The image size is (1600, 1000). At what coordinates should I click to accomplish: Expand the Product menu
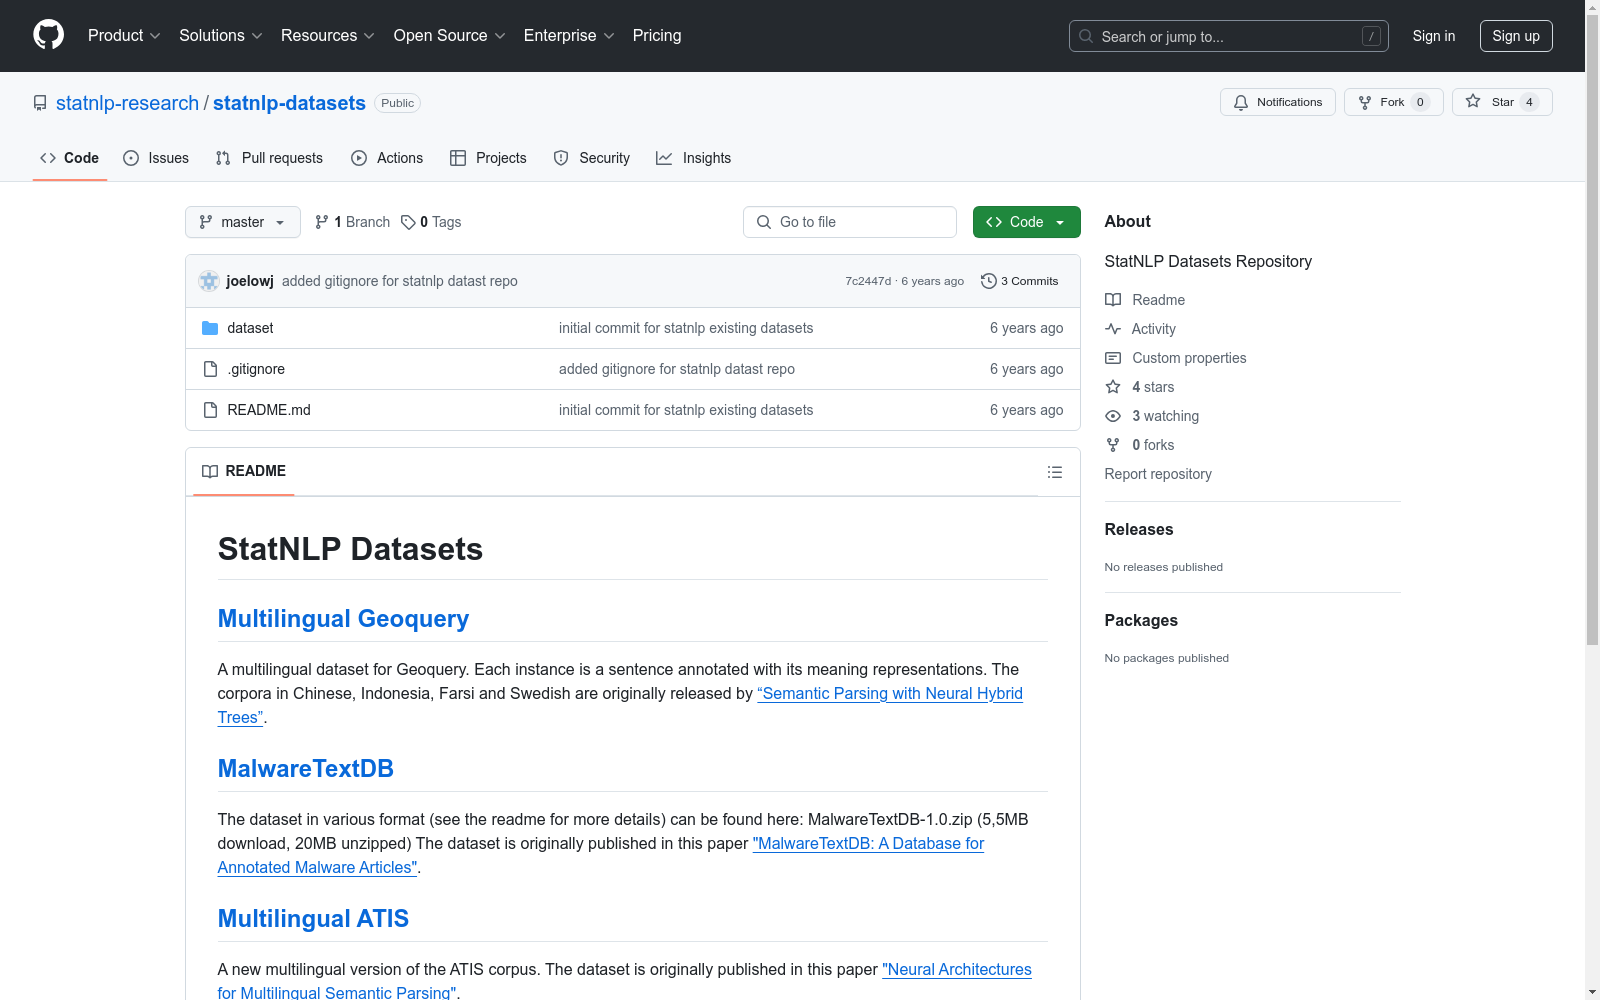click(x=124, y=36)
